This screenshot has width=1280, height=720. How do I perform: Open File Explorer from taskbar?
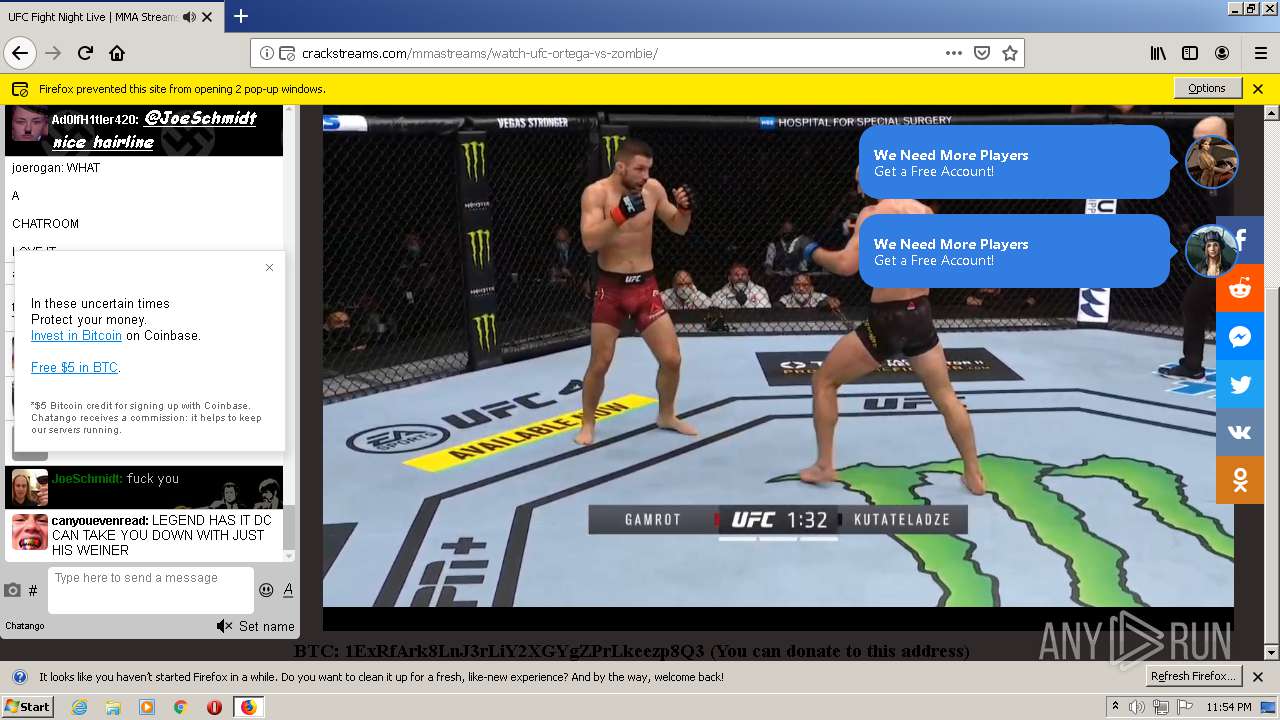click(113, 707)
